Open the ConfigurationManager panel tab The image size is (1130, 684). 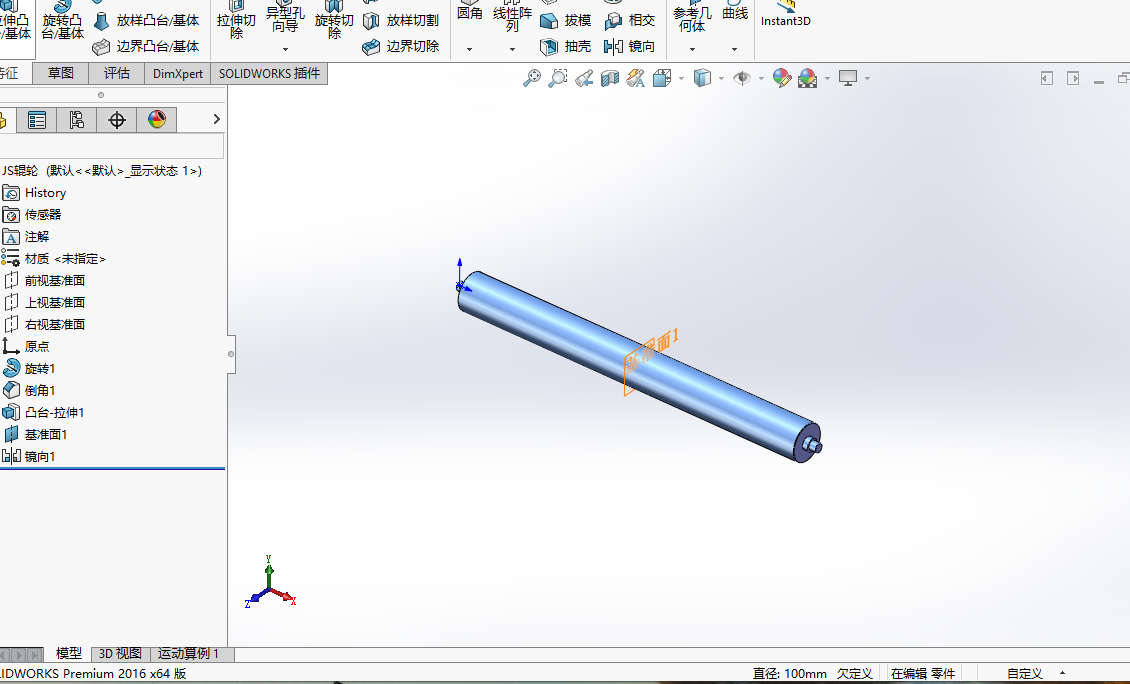76,120
